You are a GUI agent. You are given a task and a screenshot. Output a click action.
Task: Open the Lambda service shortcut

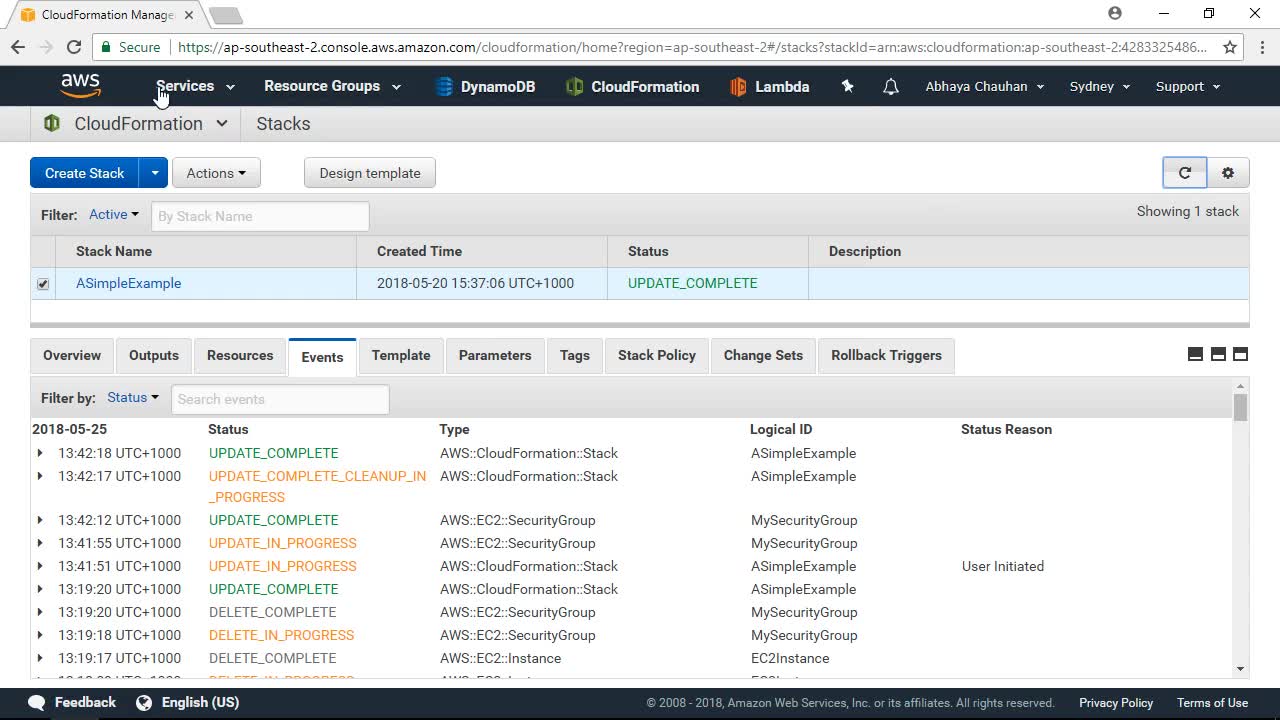point(769,87)
